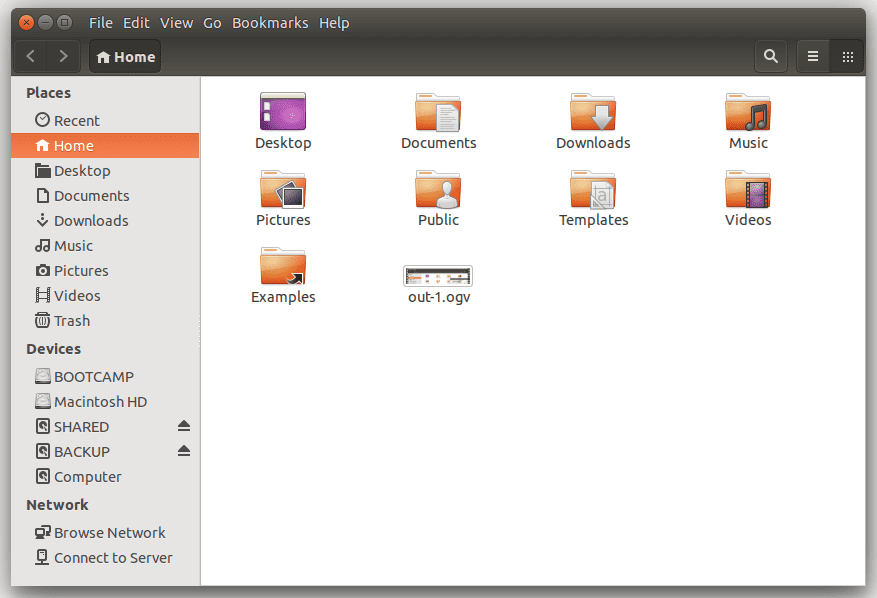The height and width of the screenshot is (598, 877).
Task: Open the Edit menu
Action: coord(136,23)
